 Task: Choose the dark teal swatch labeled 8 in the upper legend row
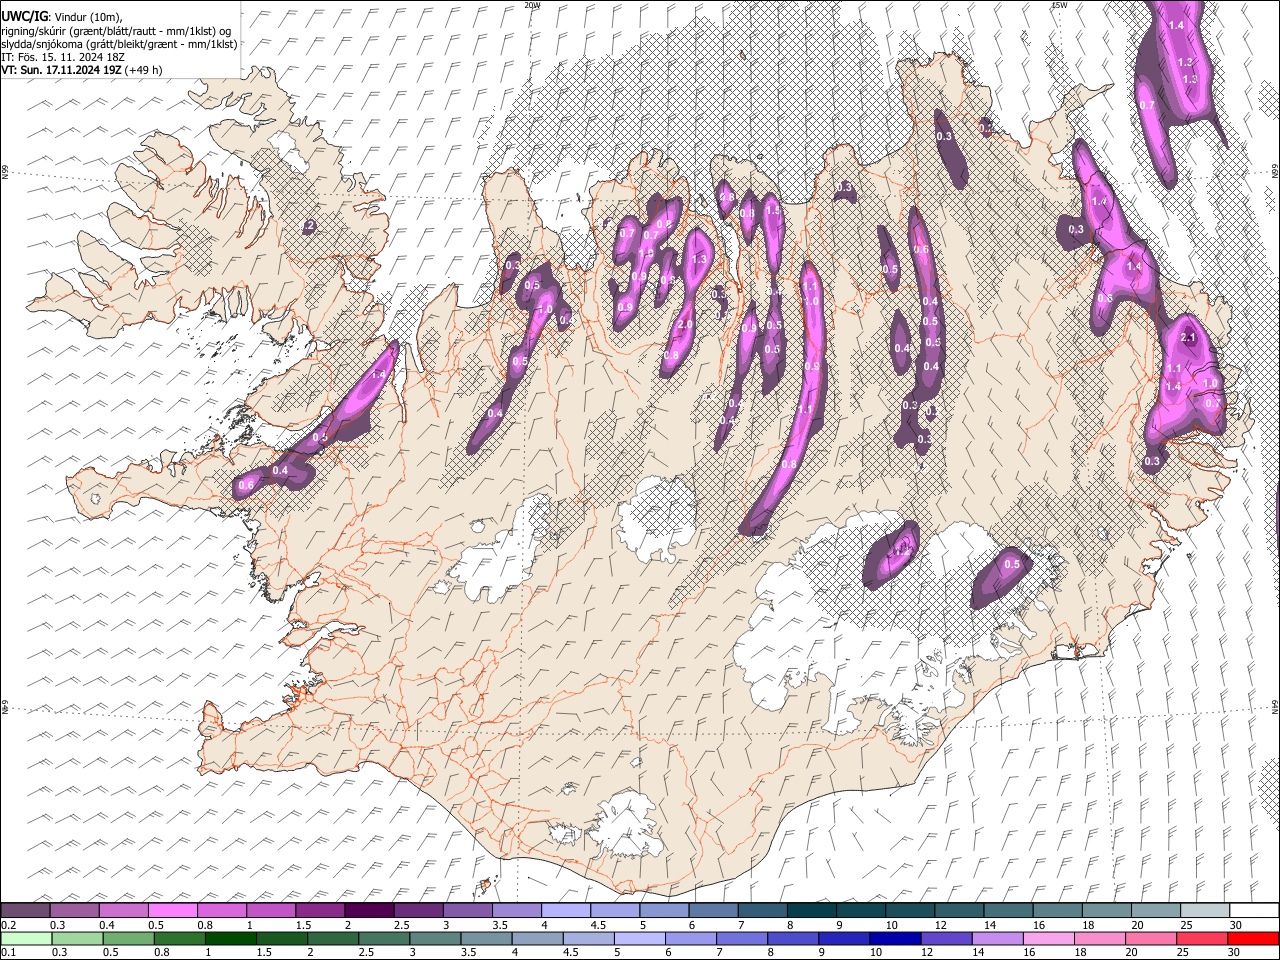click(x=812, y=910)
